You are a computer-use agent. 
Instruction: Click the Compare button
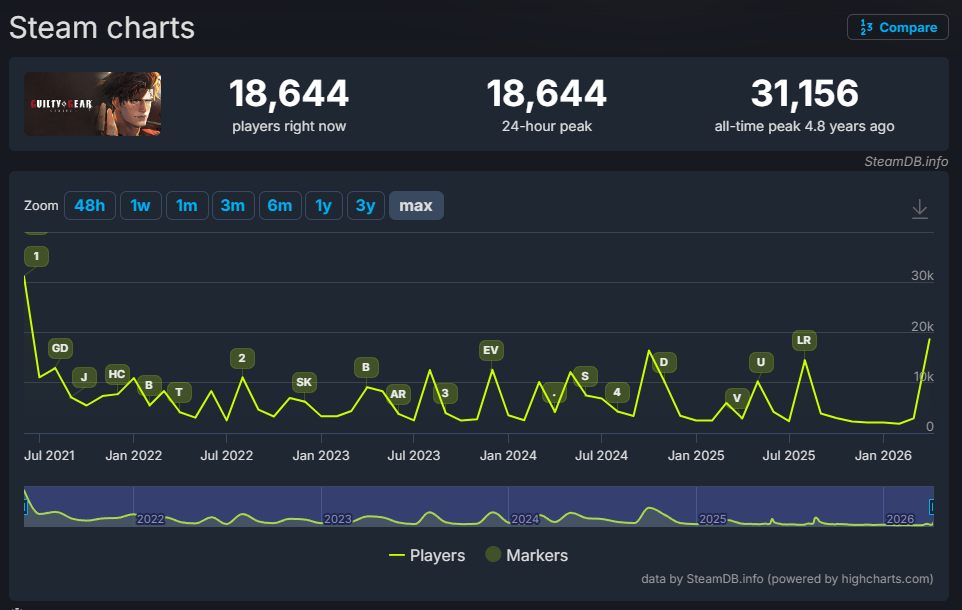click(898, 27)
